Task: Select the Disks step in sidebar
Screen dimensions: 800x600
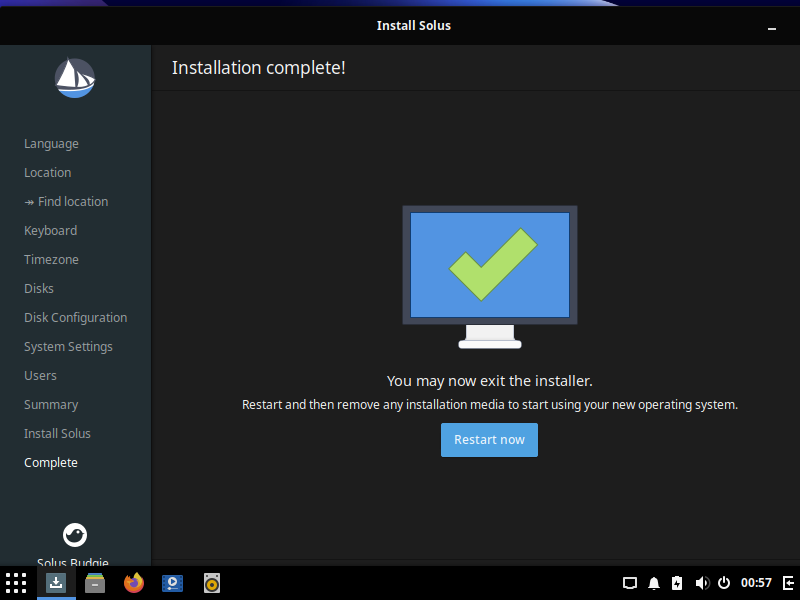Action: pos(39,288)
